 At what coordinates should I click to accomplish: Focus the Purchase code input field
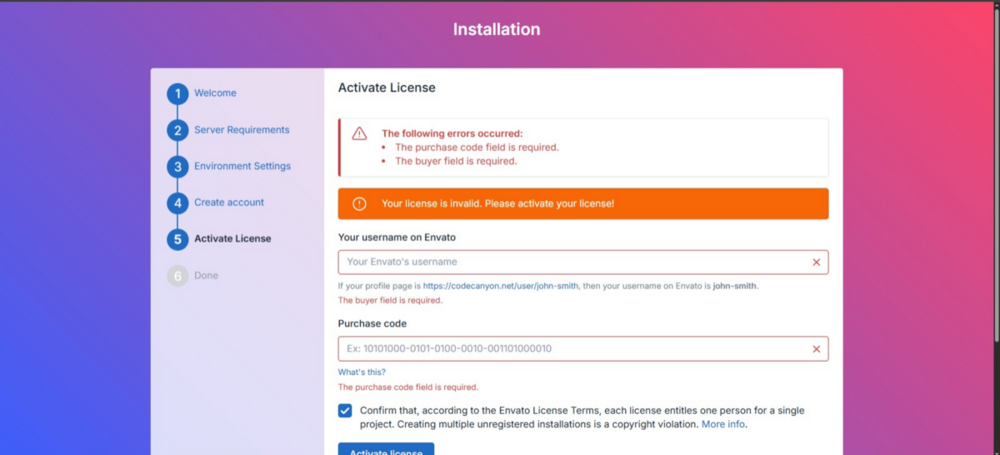(x=583, y=349)
